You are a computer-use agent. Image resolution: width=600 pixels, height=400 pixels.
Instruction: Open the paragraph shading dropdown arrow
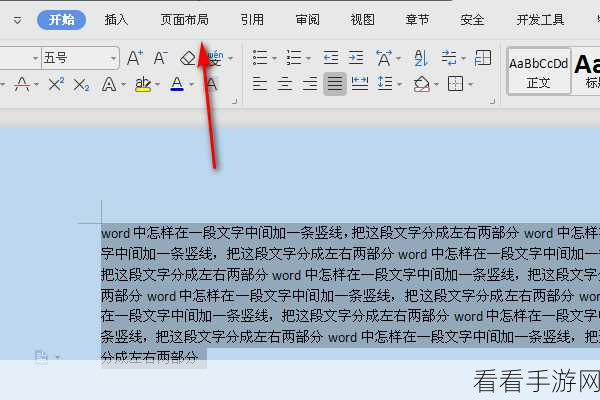point(436,84)
